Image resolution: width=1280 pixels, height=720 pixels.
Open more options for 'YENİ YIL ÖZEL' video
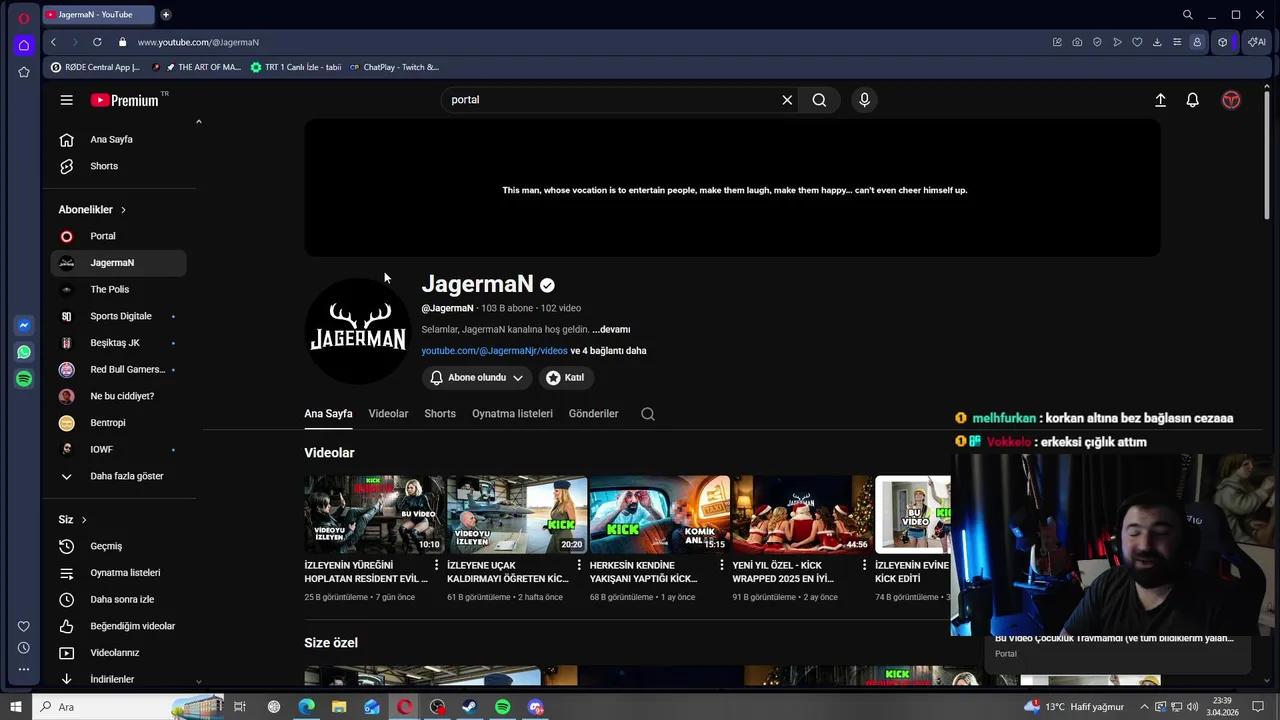pos(864,566)
